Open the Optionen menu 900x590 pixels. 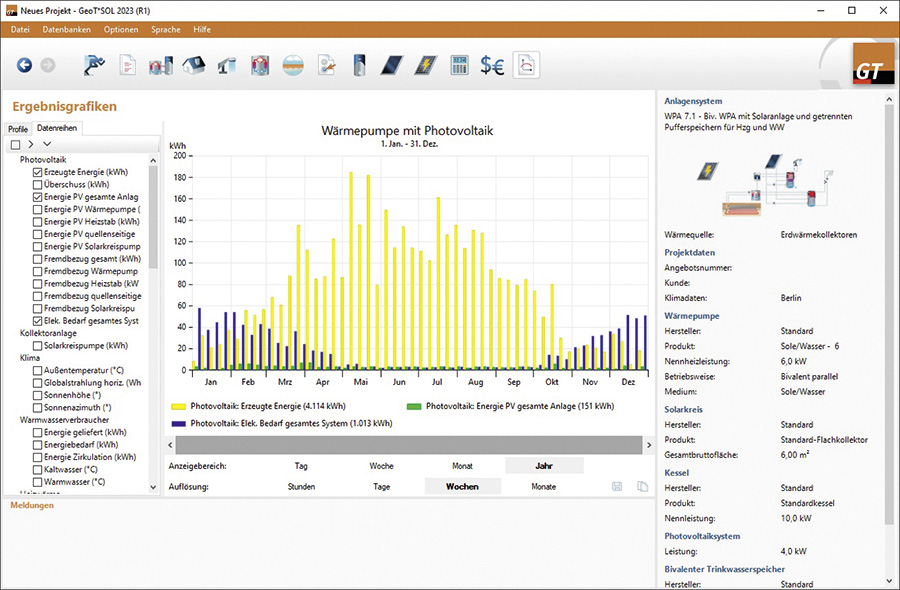point(121,30)
